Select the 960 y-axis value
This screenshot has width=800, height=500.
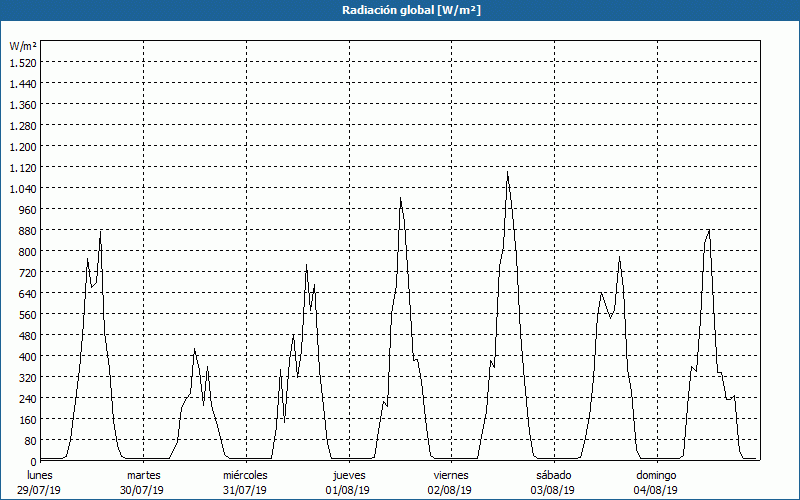pyautogui.click(x=28, y=210)
